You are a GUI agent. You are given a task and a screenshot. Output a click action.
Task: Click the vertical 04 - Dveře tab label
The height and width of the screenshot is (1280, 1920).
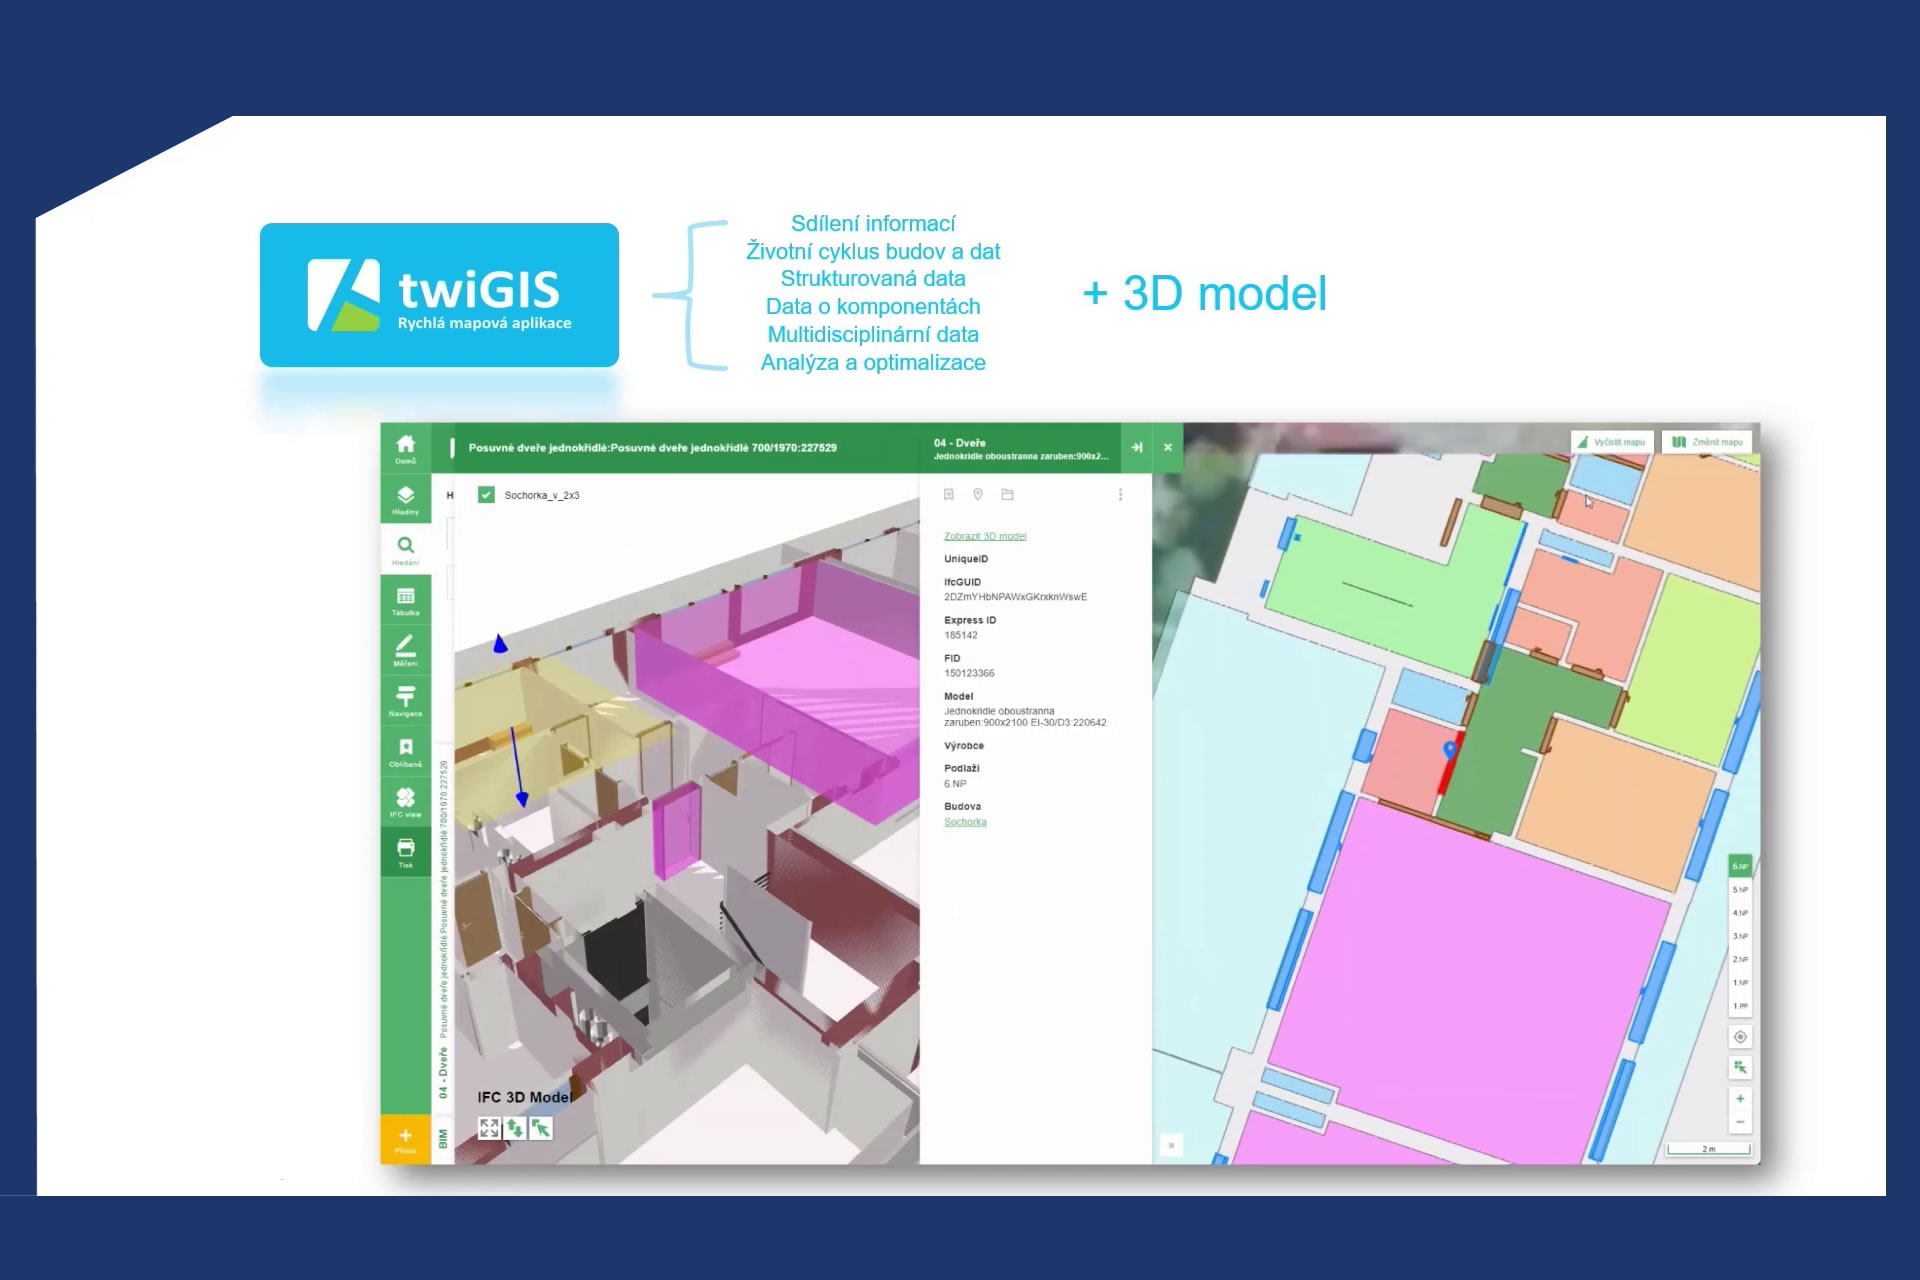(x=443, y=1074)
